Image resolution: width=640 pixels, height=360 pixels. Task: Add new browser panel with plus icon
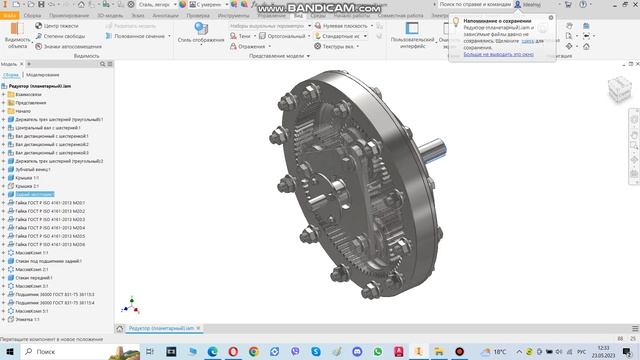(x=29, y=64)
